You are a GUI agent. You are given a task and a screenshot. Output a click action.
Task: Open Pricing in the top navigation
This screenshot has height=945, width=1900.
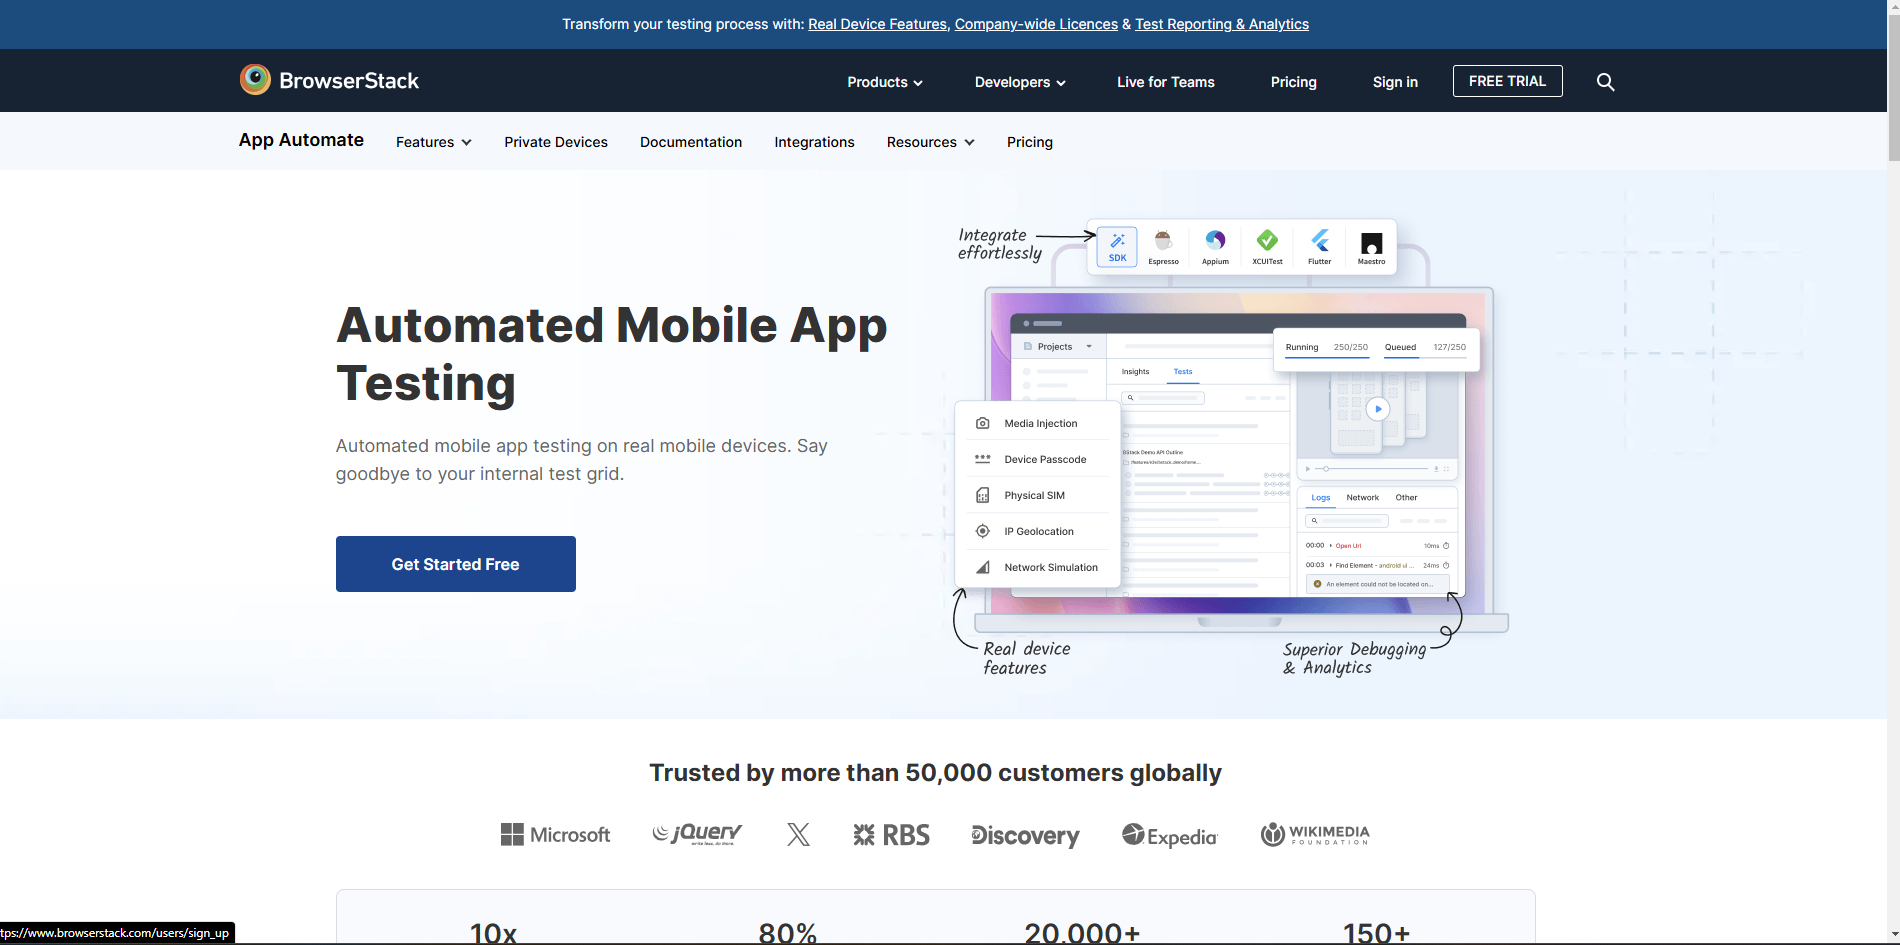click(1293, 82)
